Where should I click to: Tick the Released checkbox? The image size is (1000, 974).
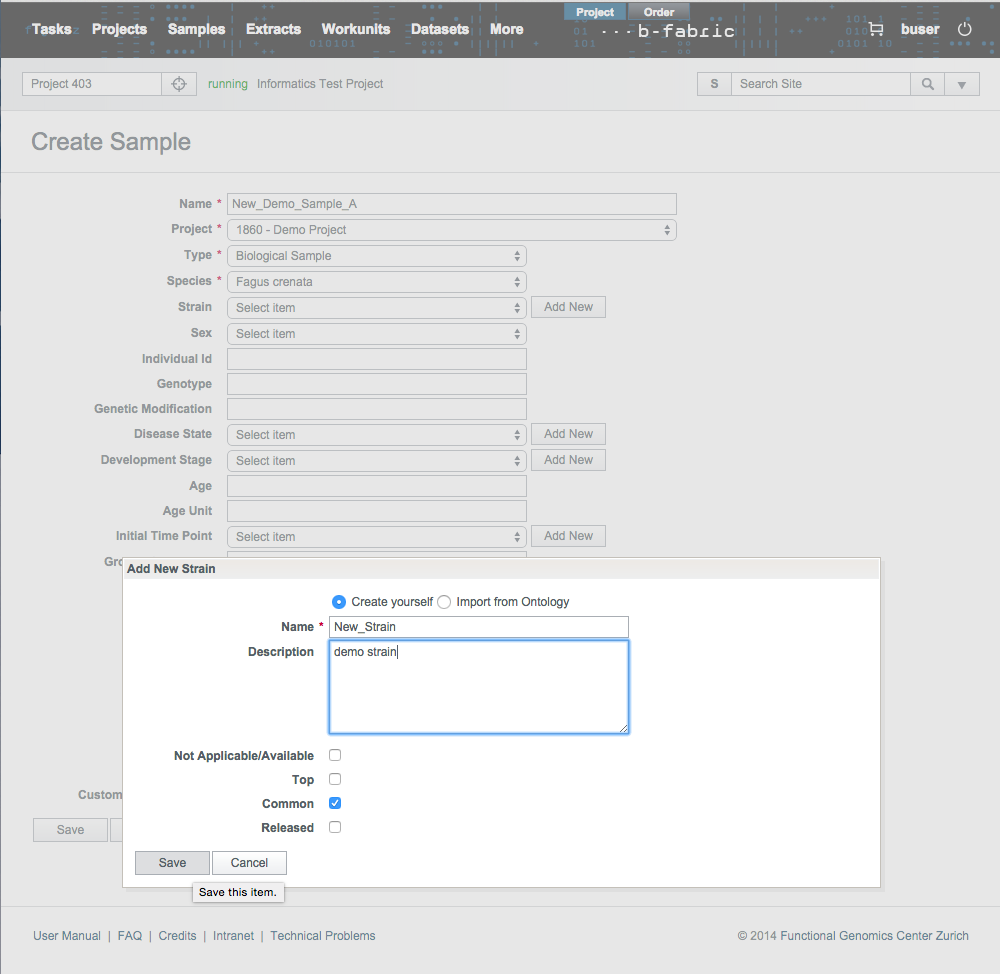(x=335, y=827)
